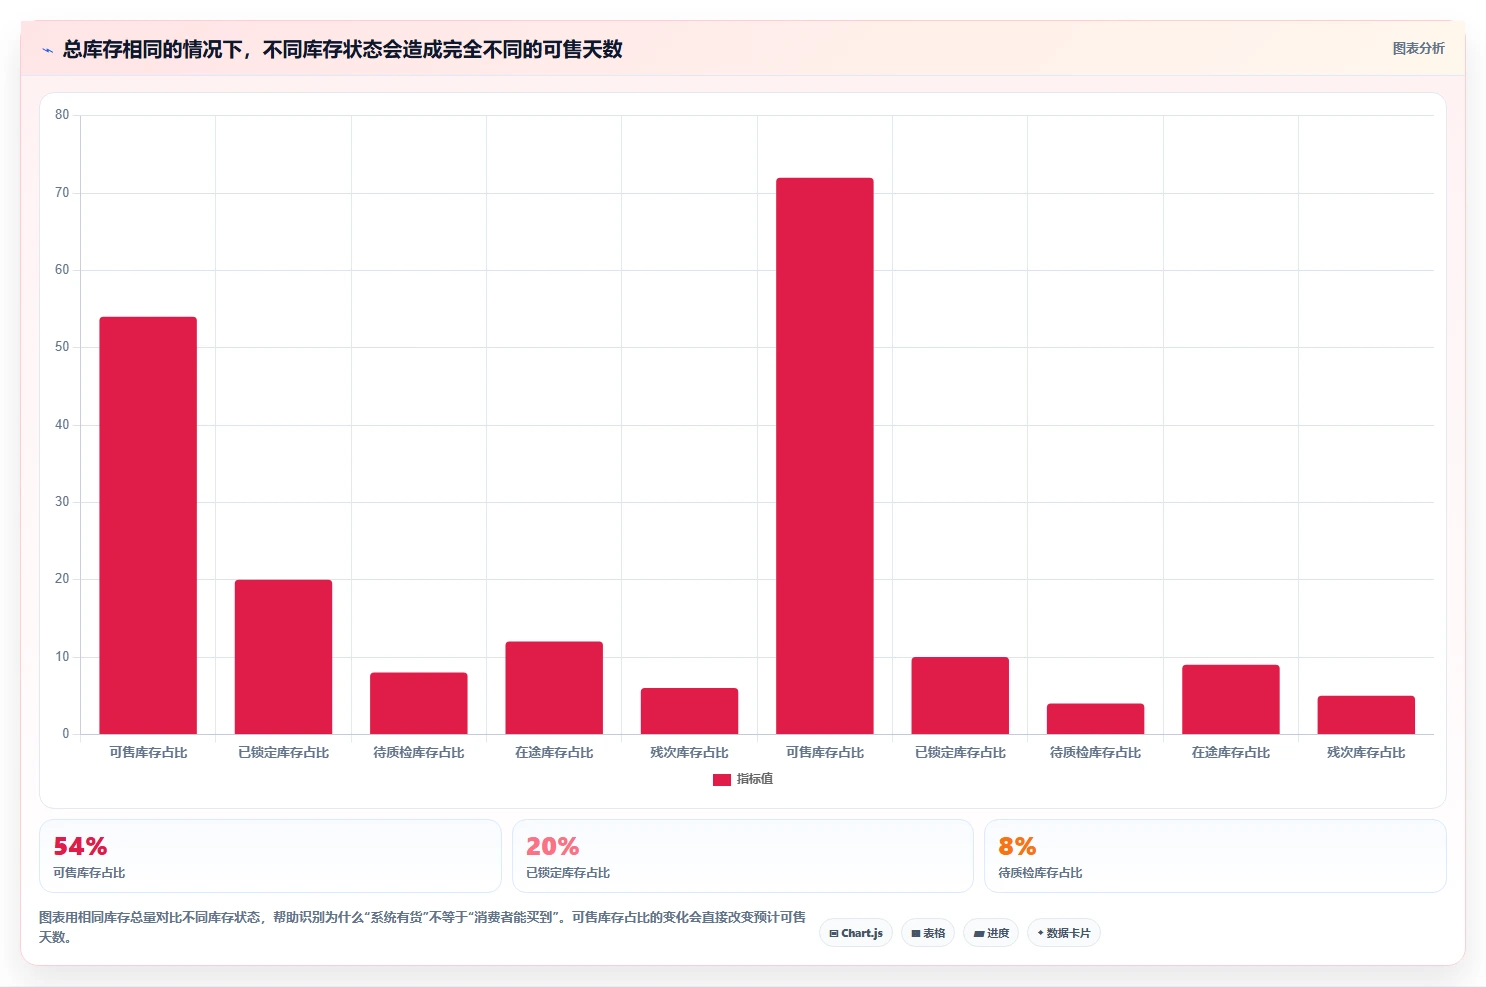Click the bar valued at 20
This screenshot has height=987, width=1486.
click(x=283, y=657)
